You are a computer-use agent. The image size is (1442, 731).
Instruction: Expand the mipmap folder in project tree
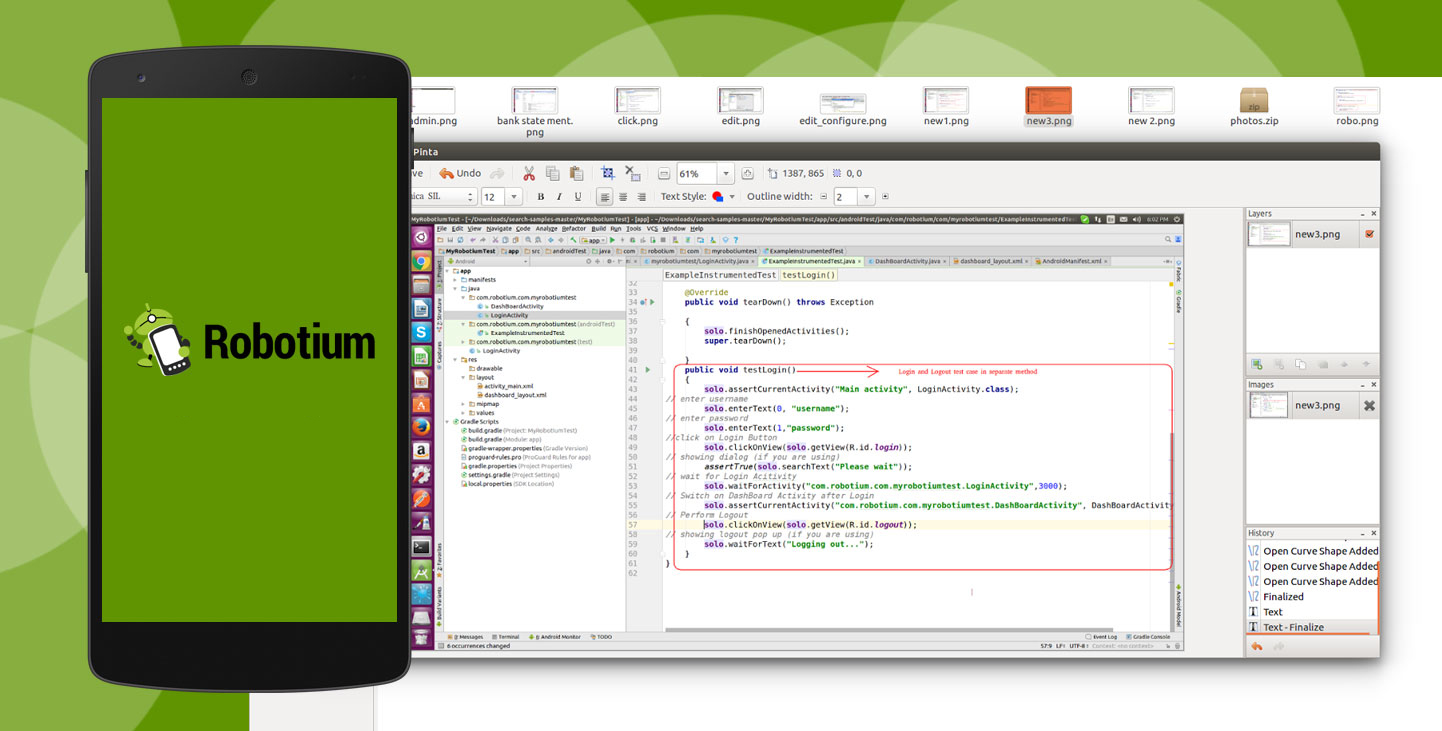click(463, 403)
